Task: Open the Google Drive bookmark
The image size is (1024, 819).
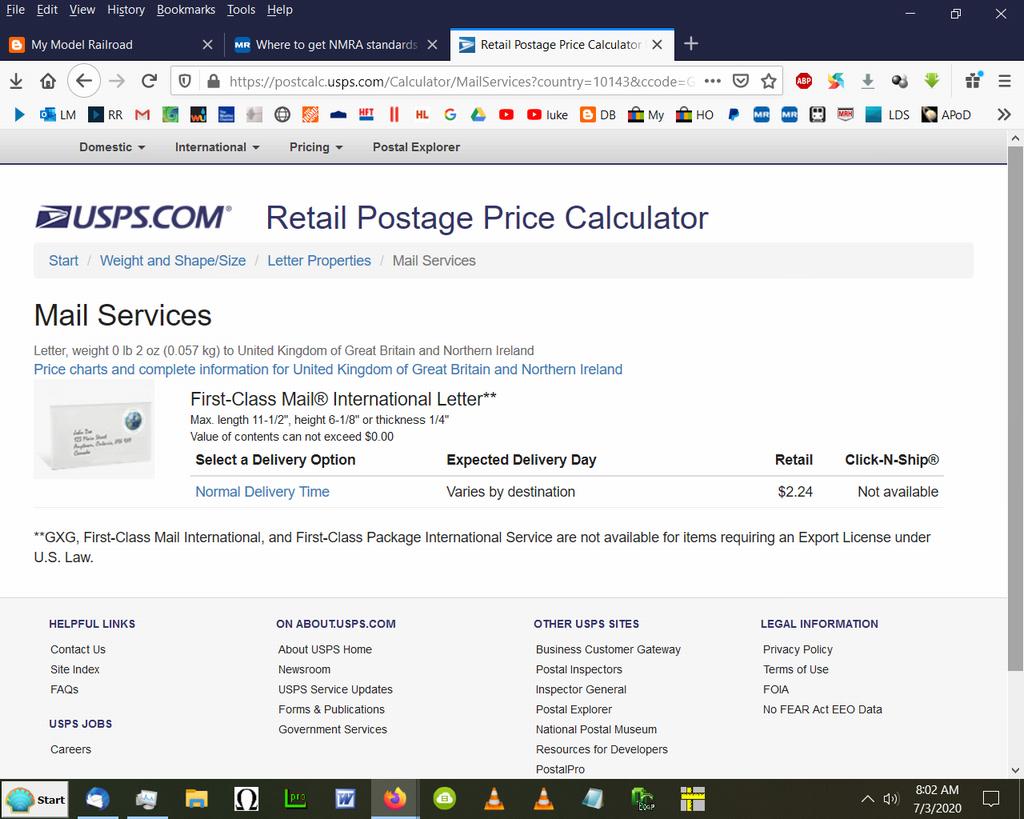Action: (479, 115)
